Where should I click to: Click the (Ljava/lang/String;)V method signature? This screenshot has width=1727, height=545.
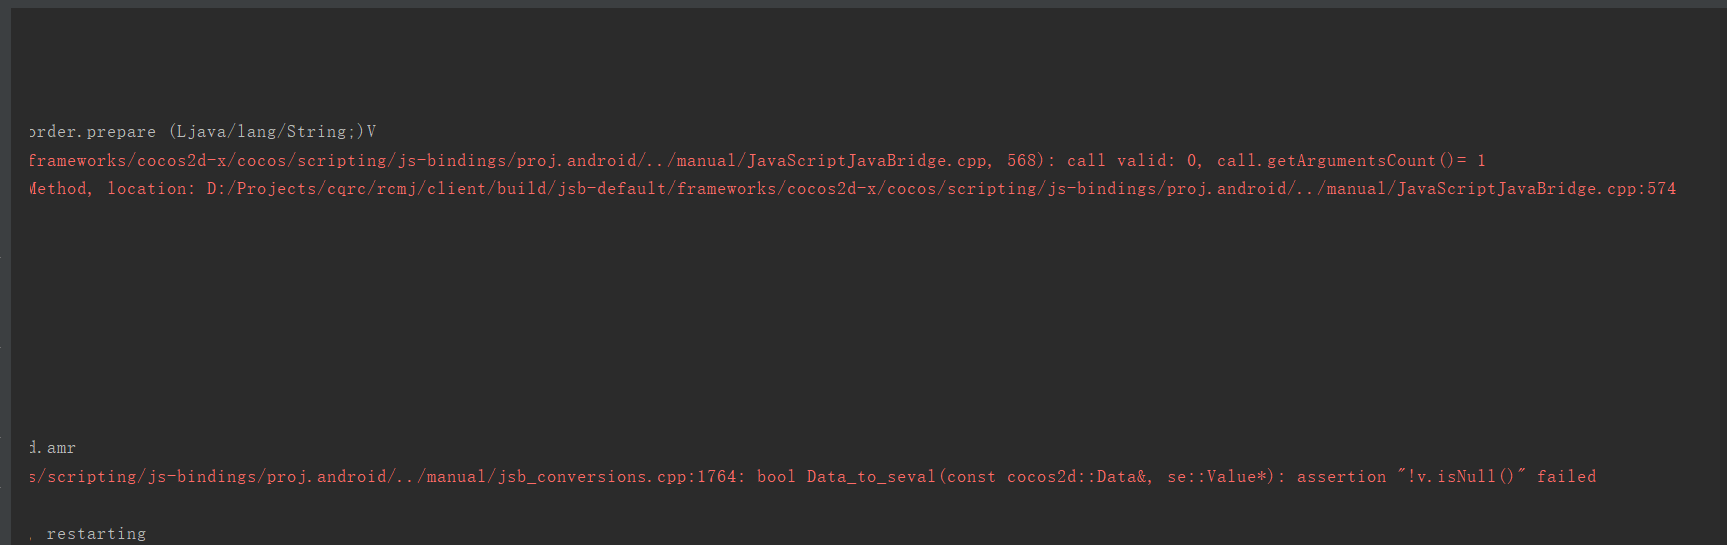click(x=271, y=132)
